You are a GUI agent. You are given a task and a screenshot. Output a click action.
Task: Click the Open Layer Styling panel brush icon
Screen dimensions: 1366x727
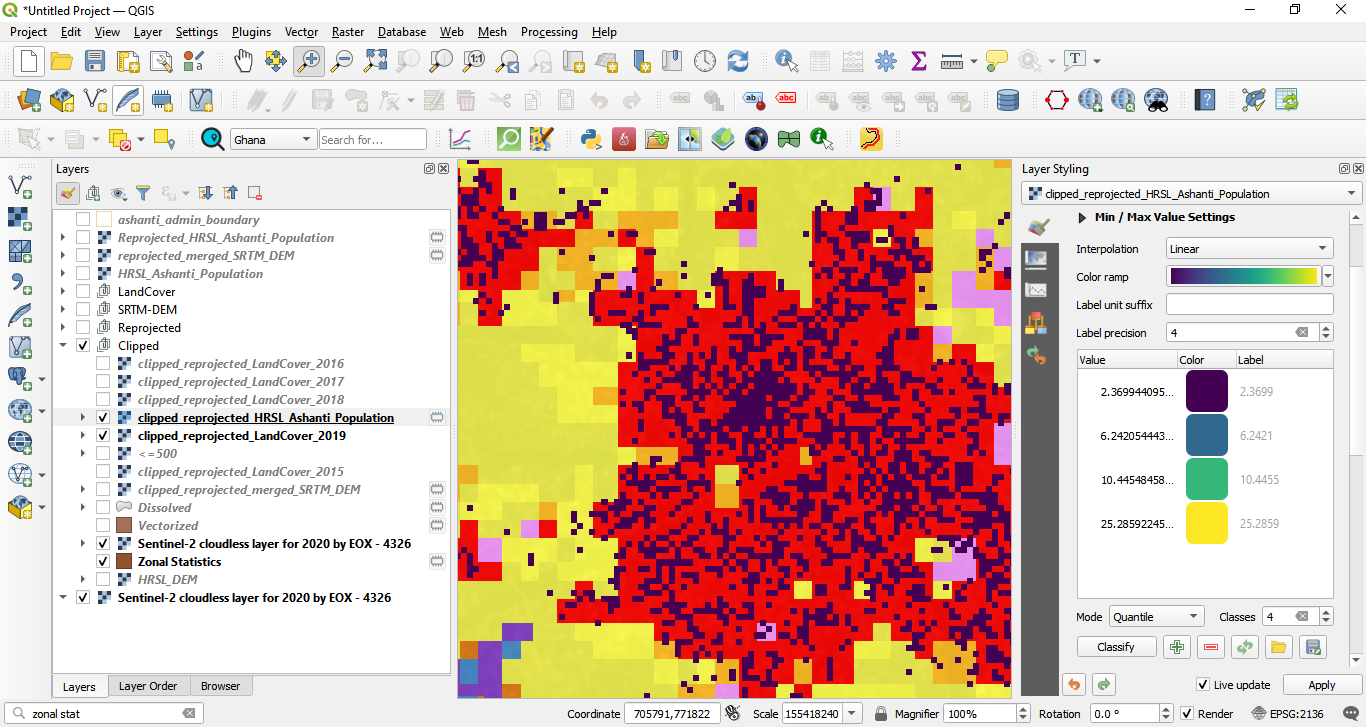(68, 193)
